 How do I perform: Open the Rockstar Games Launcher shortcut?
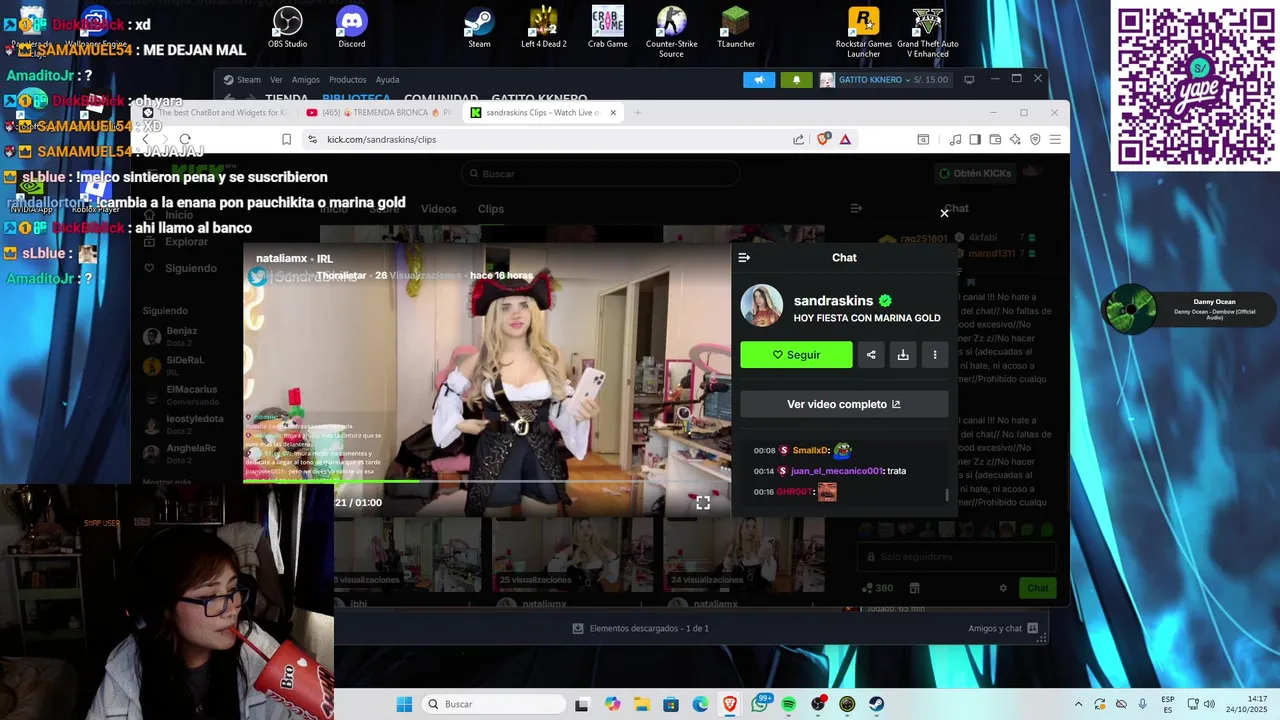pos(863,32)
